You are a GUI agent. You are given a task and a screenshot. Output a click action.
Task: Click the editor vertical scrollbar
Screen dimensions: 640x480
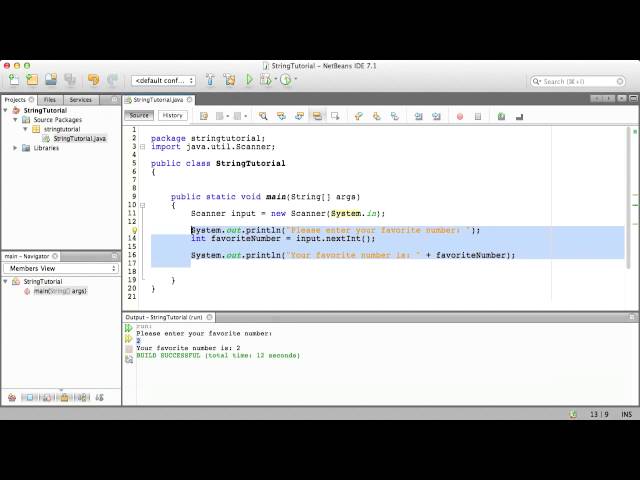click(629, 197)
